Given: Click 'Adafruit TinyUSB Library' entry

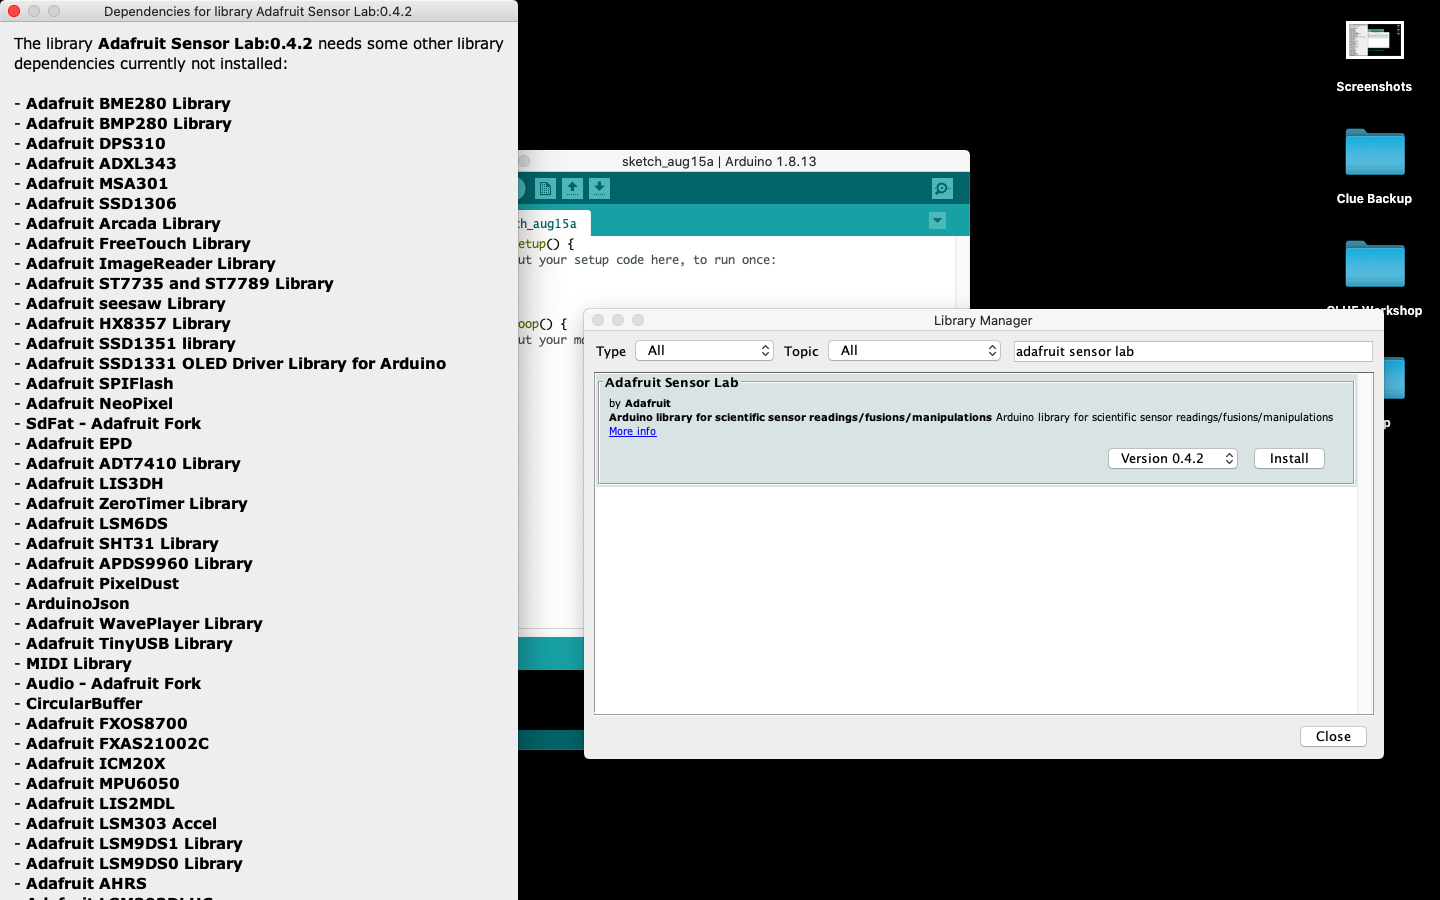Looking at the screenshot, I should [x=129, y=643].
